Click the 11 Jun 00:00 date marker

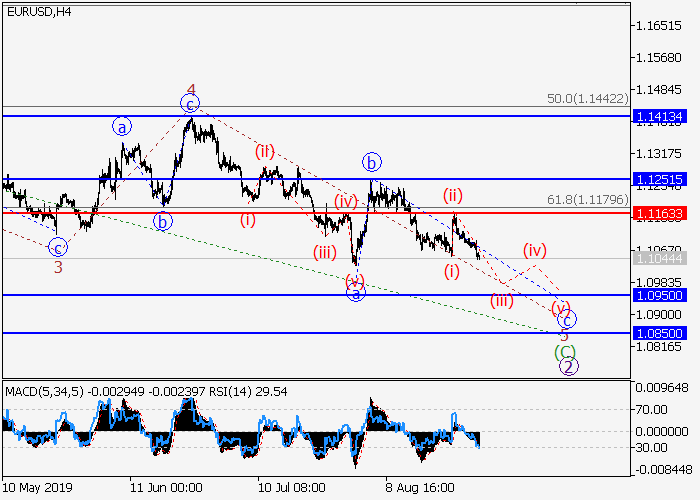click(x=166, y=489)
